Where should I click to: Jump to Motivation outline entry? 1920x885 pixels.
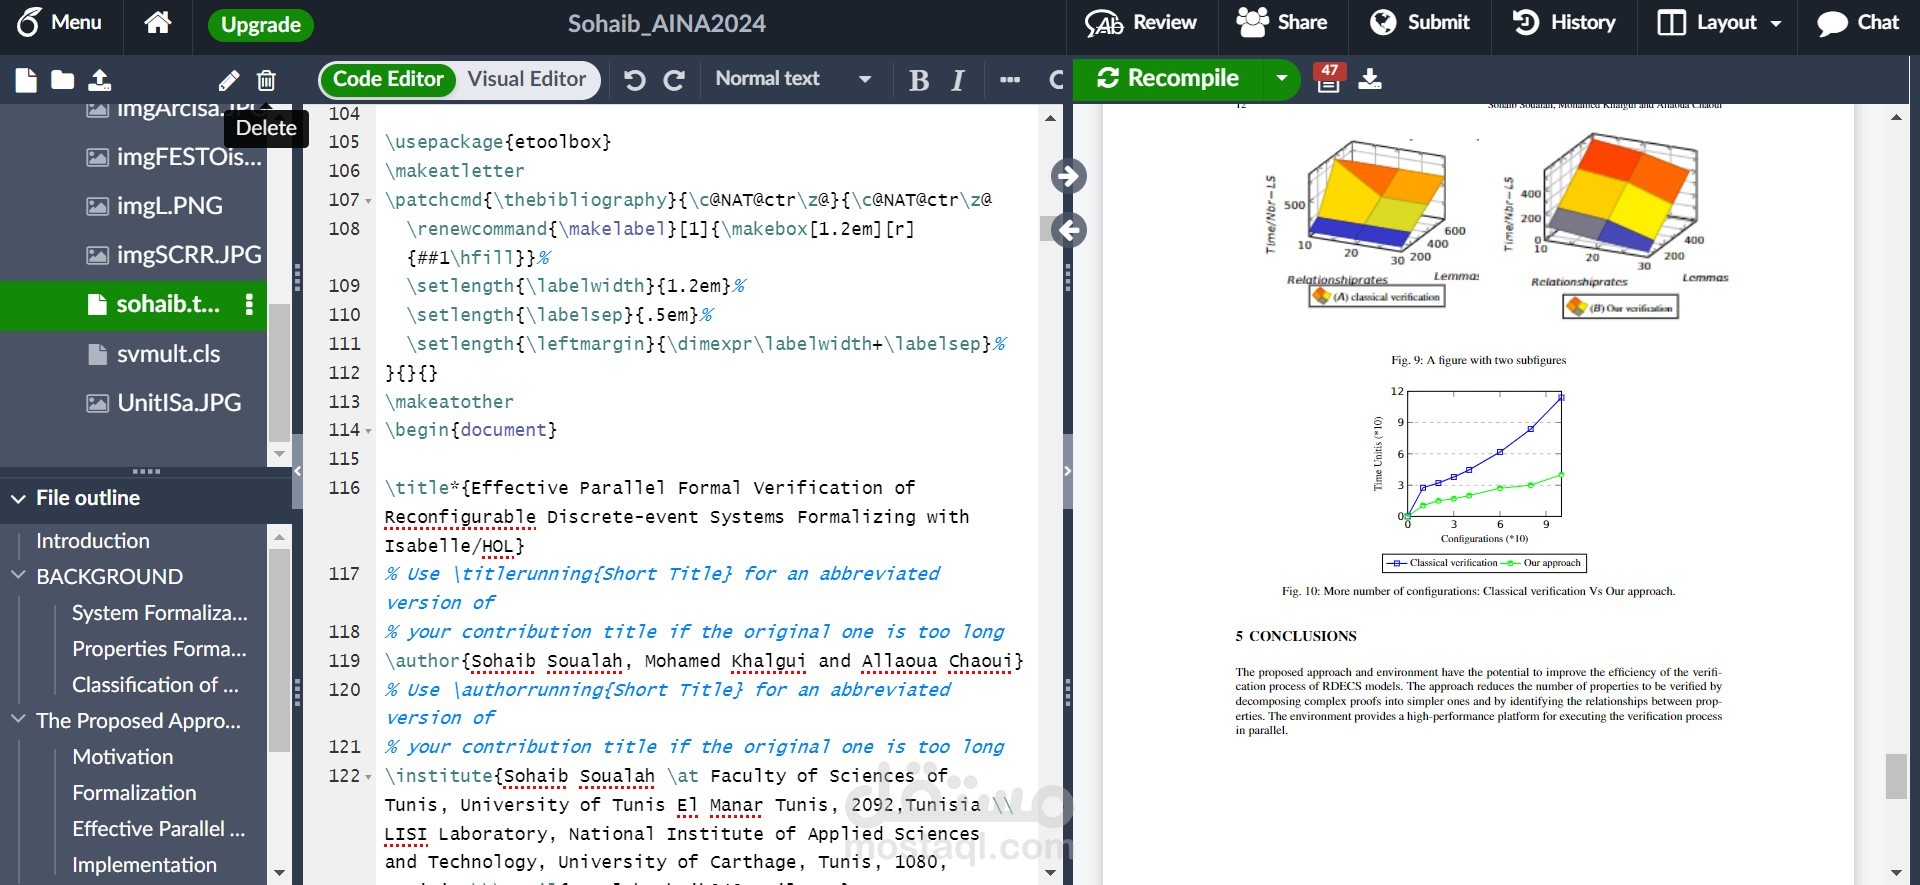point(123,757)
